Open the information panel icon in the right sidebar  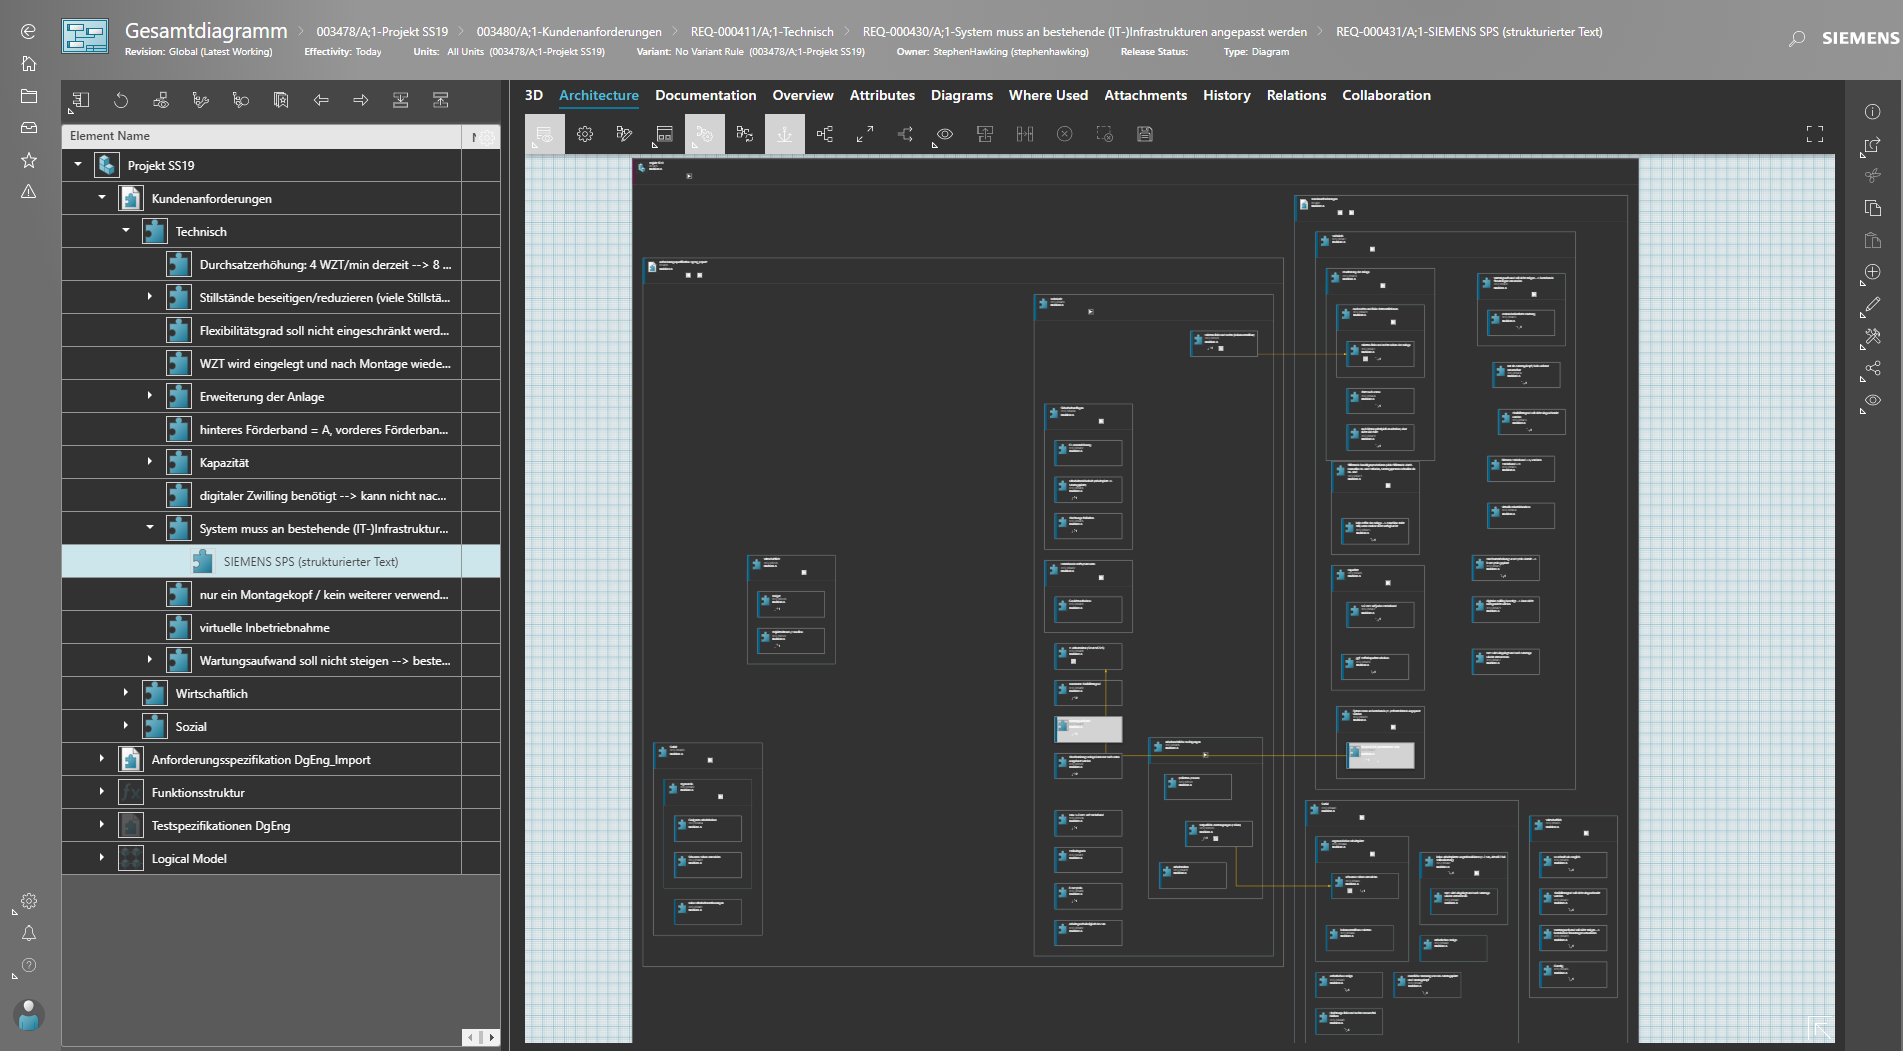1873,112
